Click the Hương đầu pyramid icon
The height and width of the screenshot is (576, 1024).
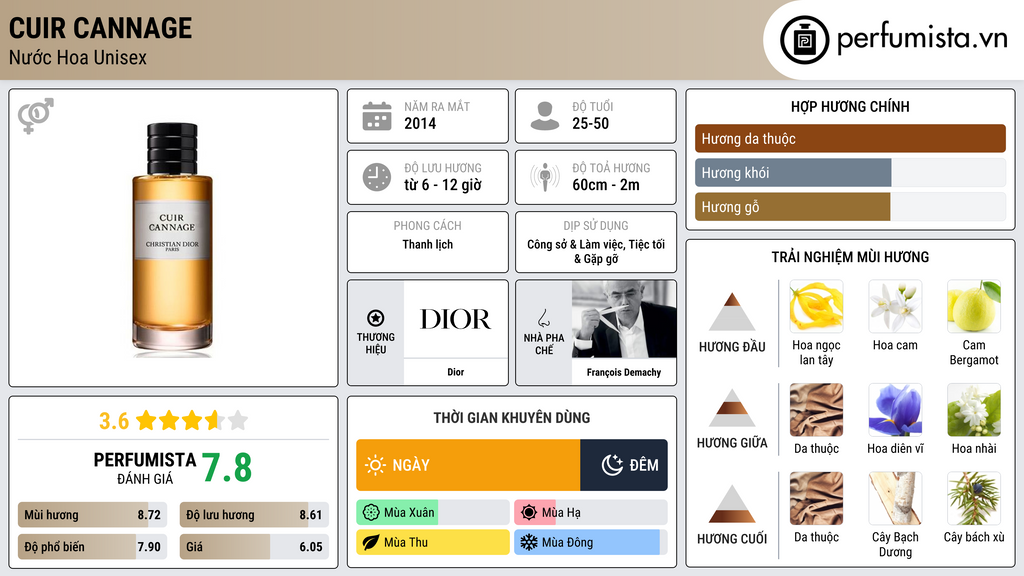(x=732, y=312)
